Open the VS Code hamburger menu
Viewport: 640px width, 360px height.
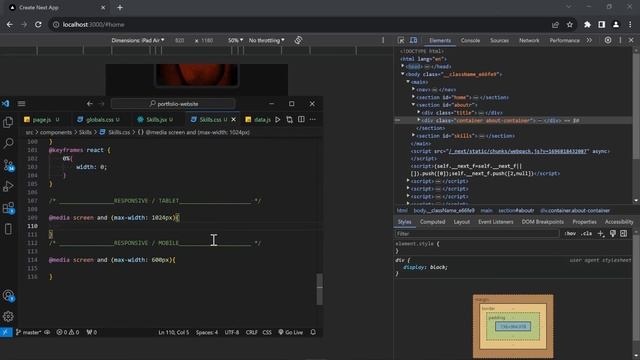(x=22, y=104)
